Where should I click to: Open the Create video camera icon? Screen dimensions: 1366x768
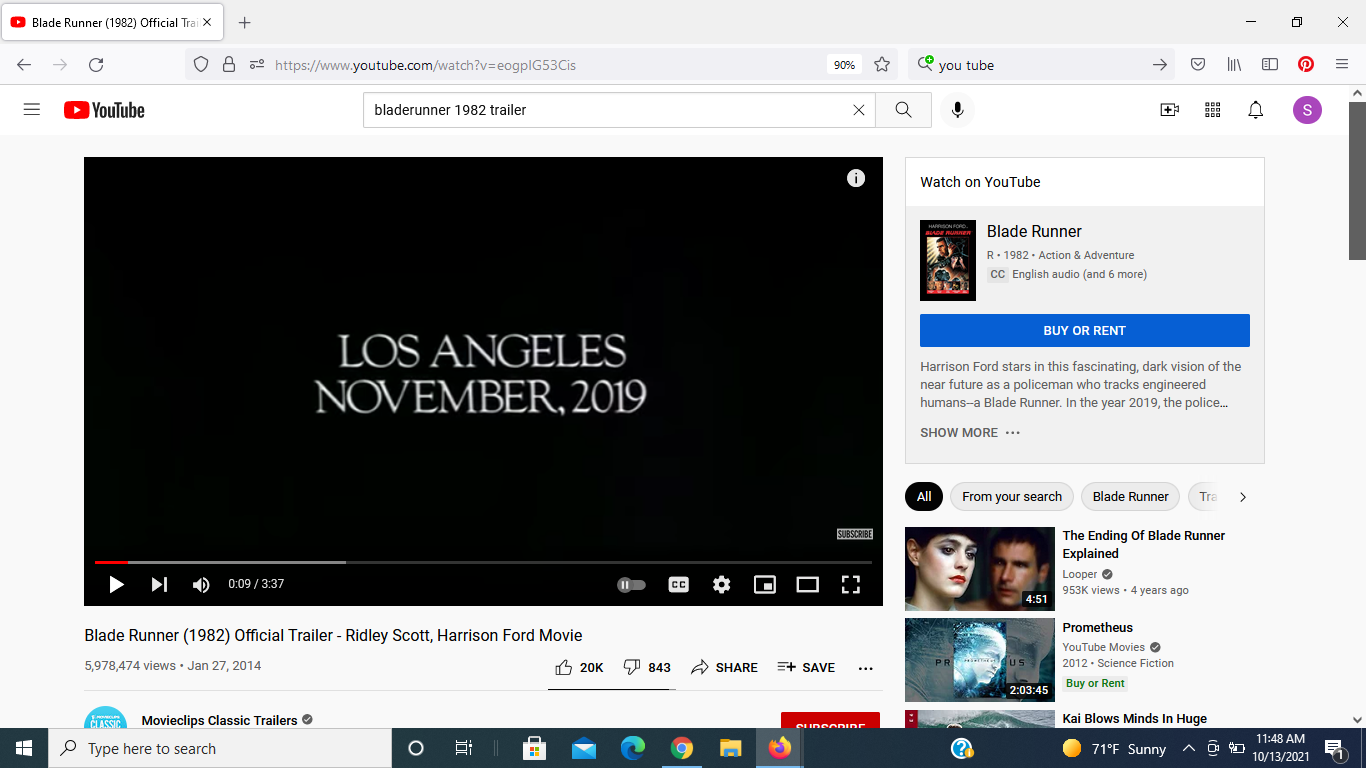(x=1169, y=110)
